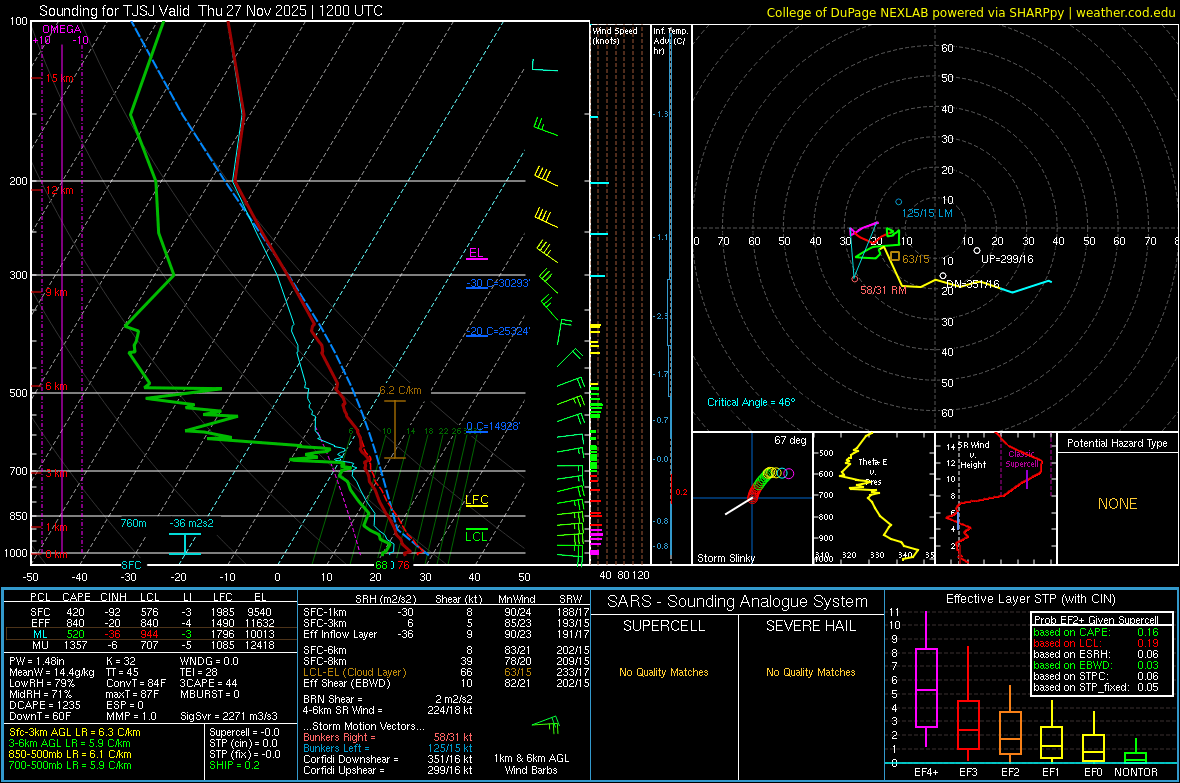This screenshot has width=1180, height=783.
Task: Click the '125/15 LM' hodograph label
Action: pyautogui.click(x=927, y=213)
